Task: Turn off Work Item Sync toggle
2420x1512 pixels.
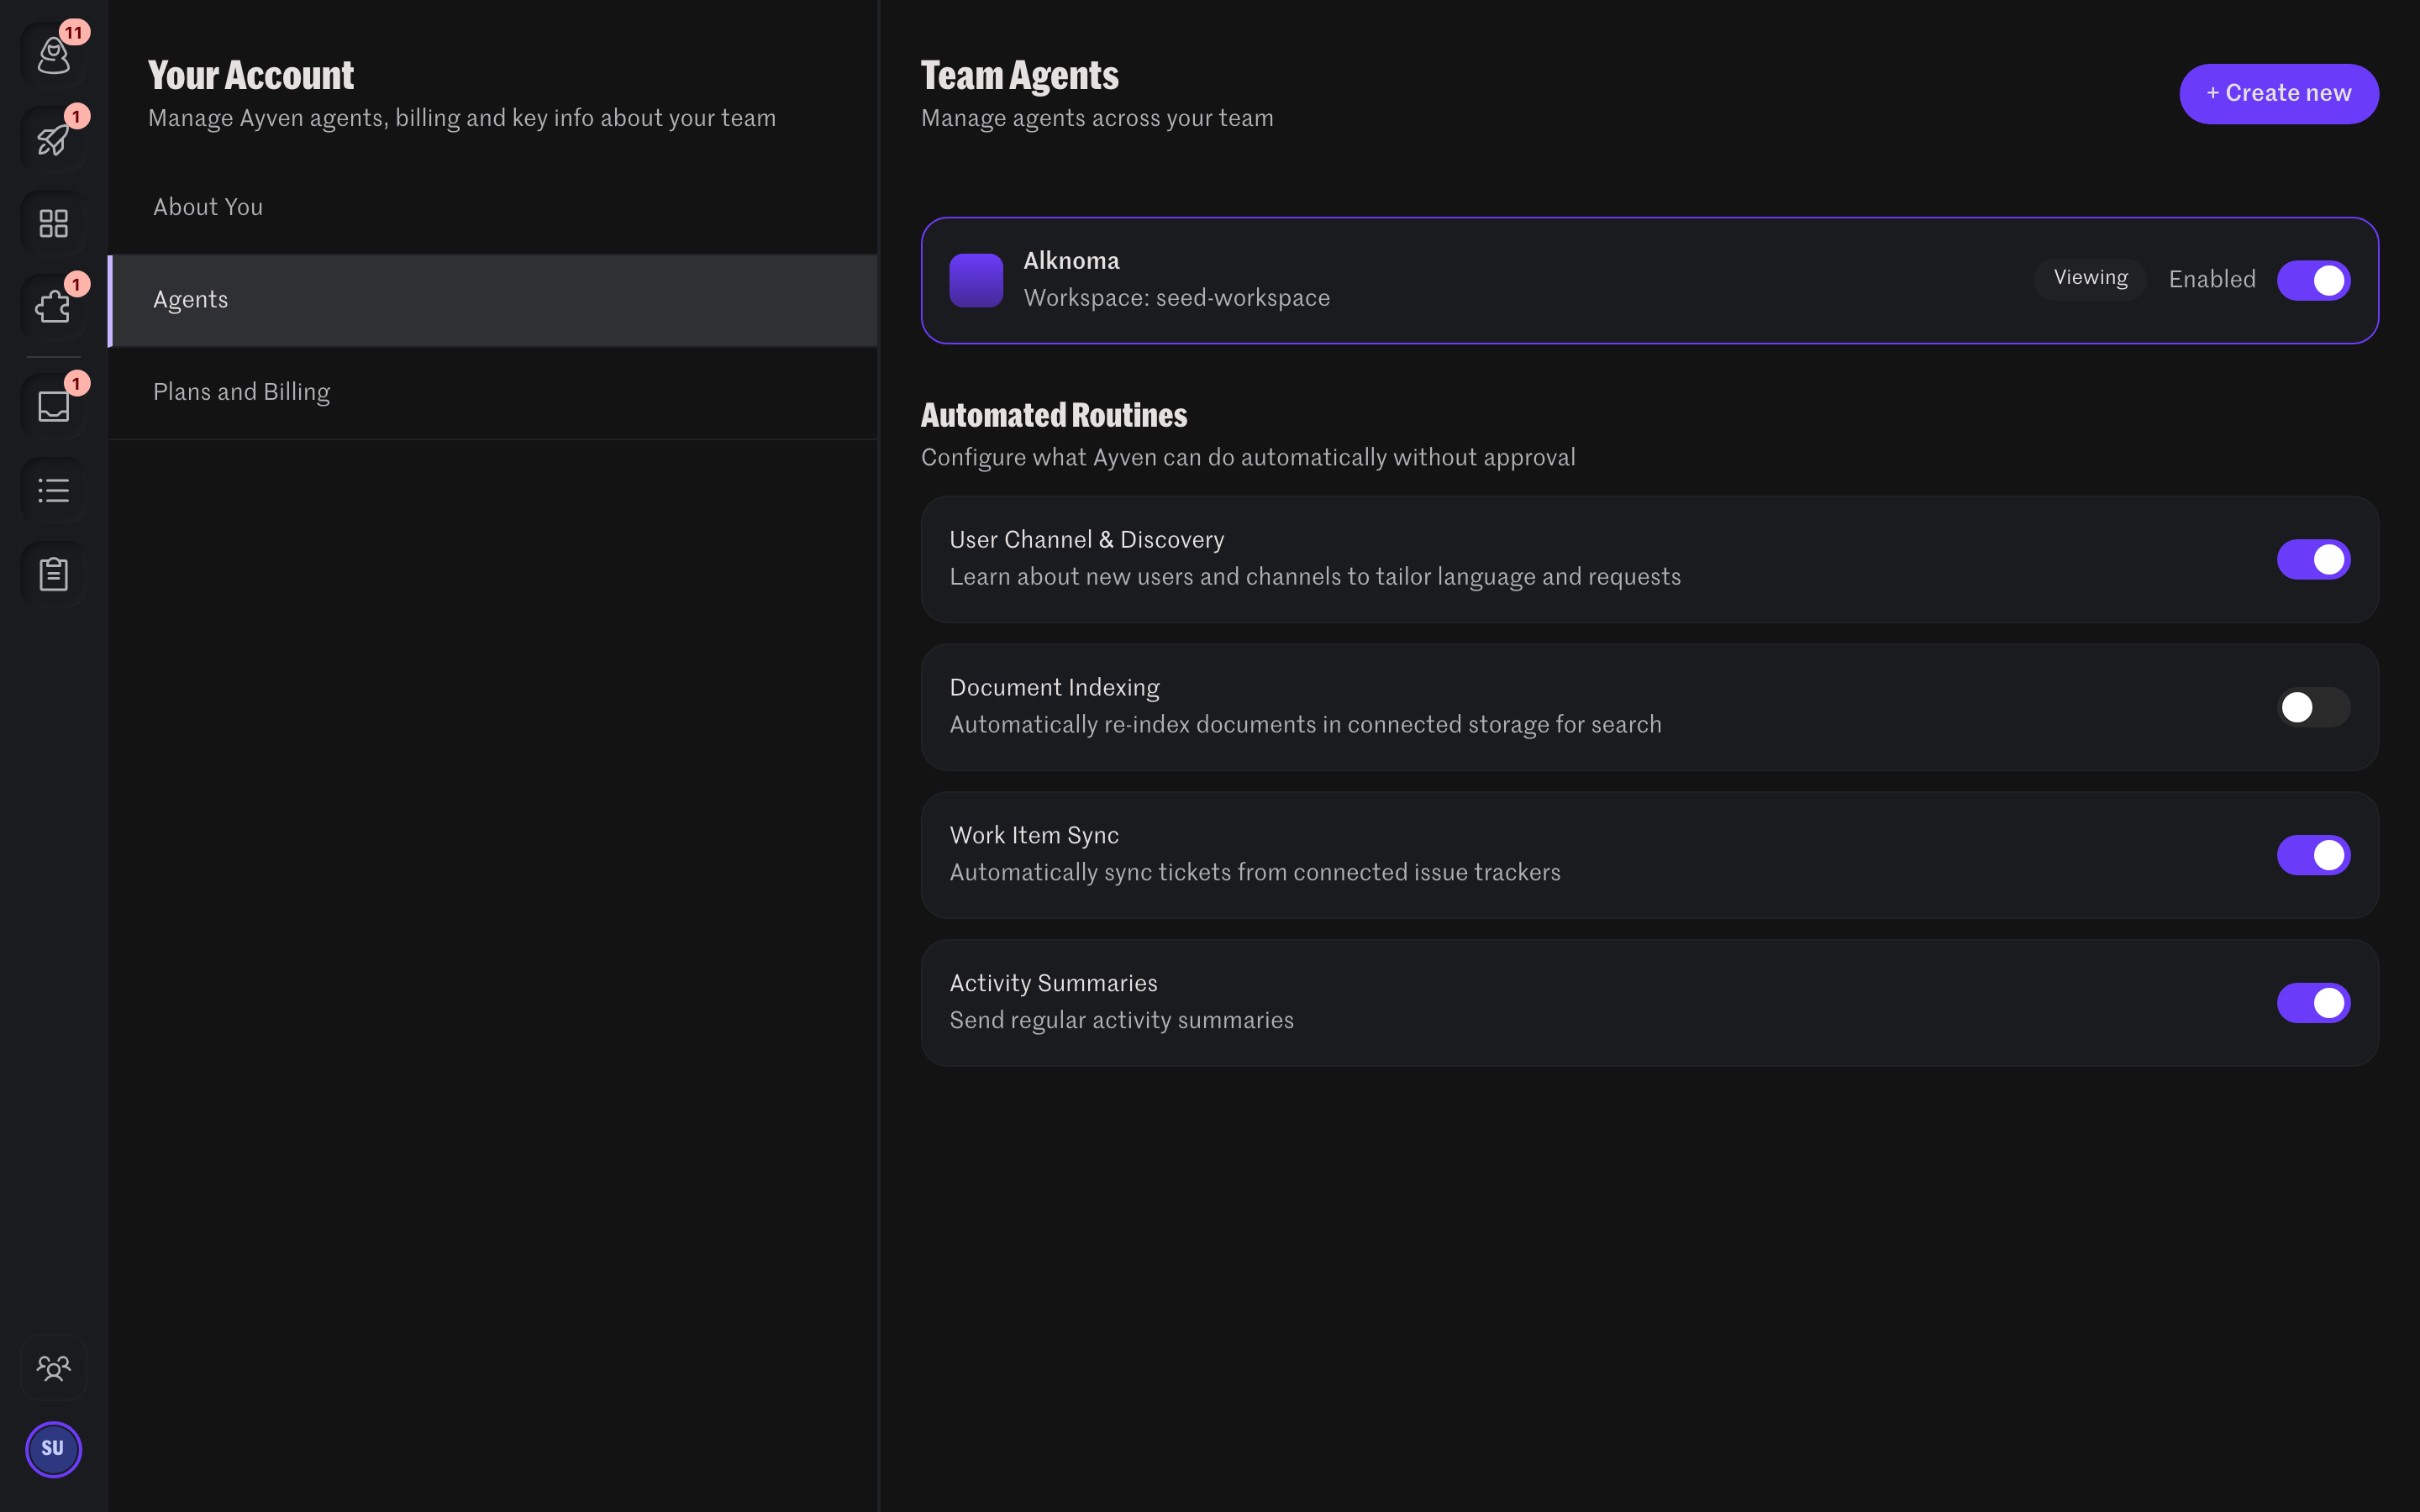Action: point(2313,855)
